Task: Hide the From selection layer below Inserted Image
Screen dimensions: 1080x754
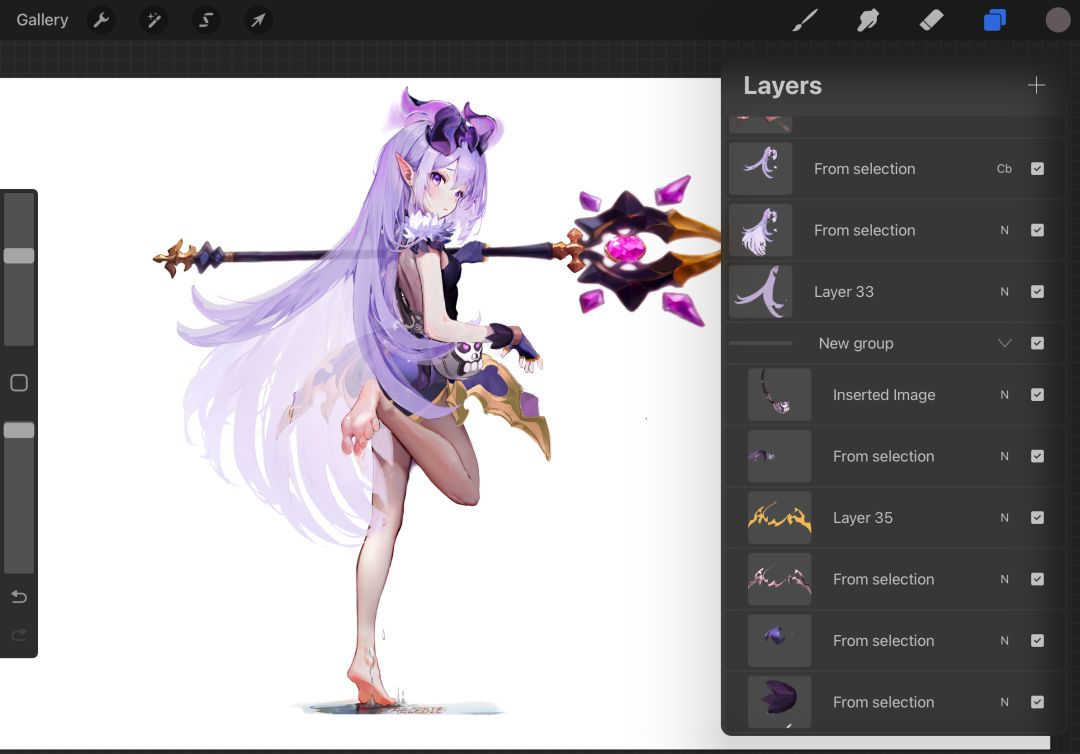Action: pyautogui.click(x=1037, y=456)
